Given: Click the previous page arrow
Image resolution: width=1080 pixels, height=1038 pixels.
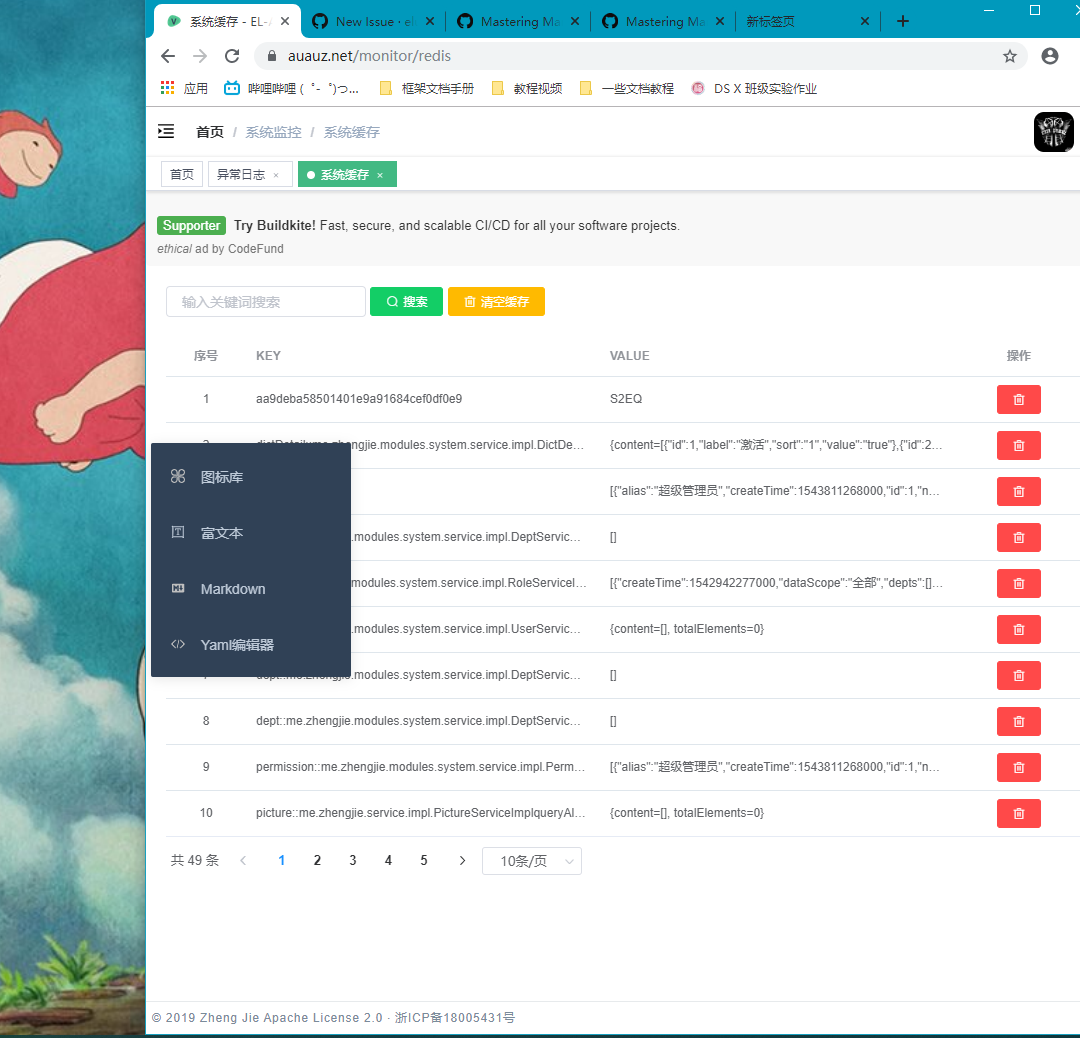Looking at the screenshot, I should (x=243, y=860).
